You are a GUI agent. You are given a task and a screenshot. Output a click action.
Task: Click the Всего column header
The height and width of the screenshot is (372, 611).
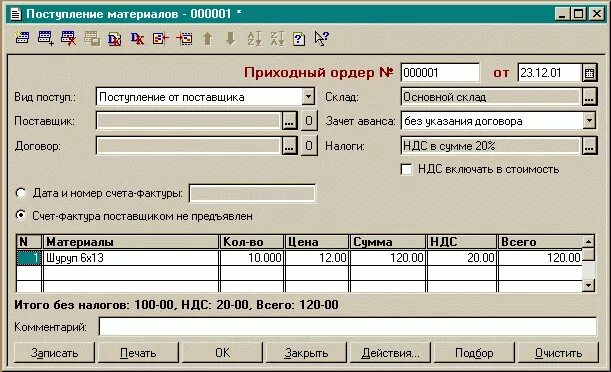(x=540, y=242)
